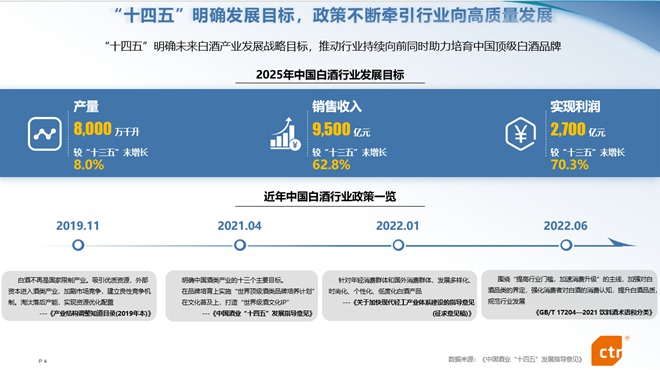Open the 2019 industry restructuring policy box
Image resolution: width=660 pixels, height=370 pixels.
[79, 296]
